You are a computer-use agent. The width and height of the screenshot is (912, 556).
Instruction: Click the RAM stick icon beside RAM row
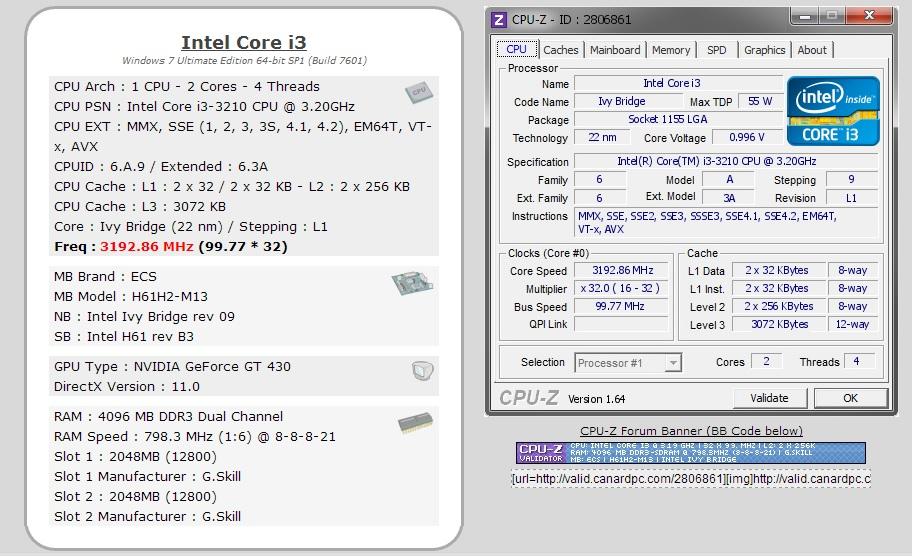pos(415,423)
